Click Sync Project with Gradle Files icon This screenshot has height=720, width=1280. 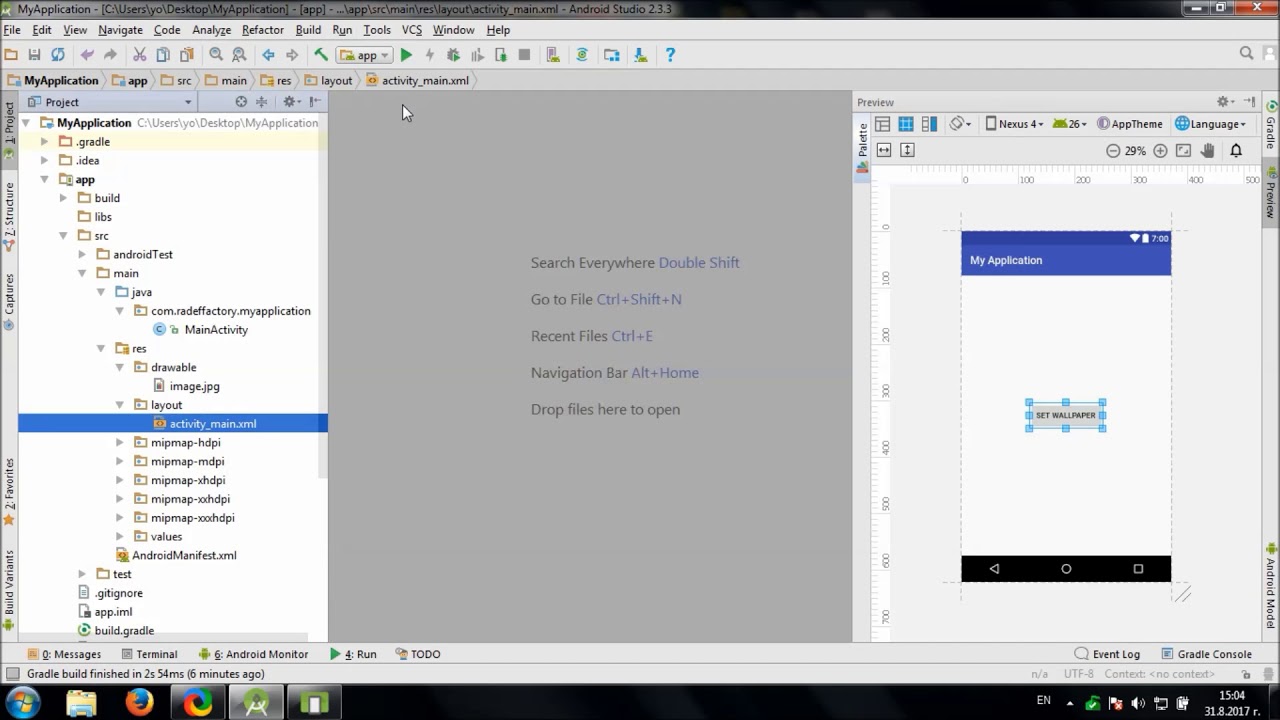pos(582,55)
